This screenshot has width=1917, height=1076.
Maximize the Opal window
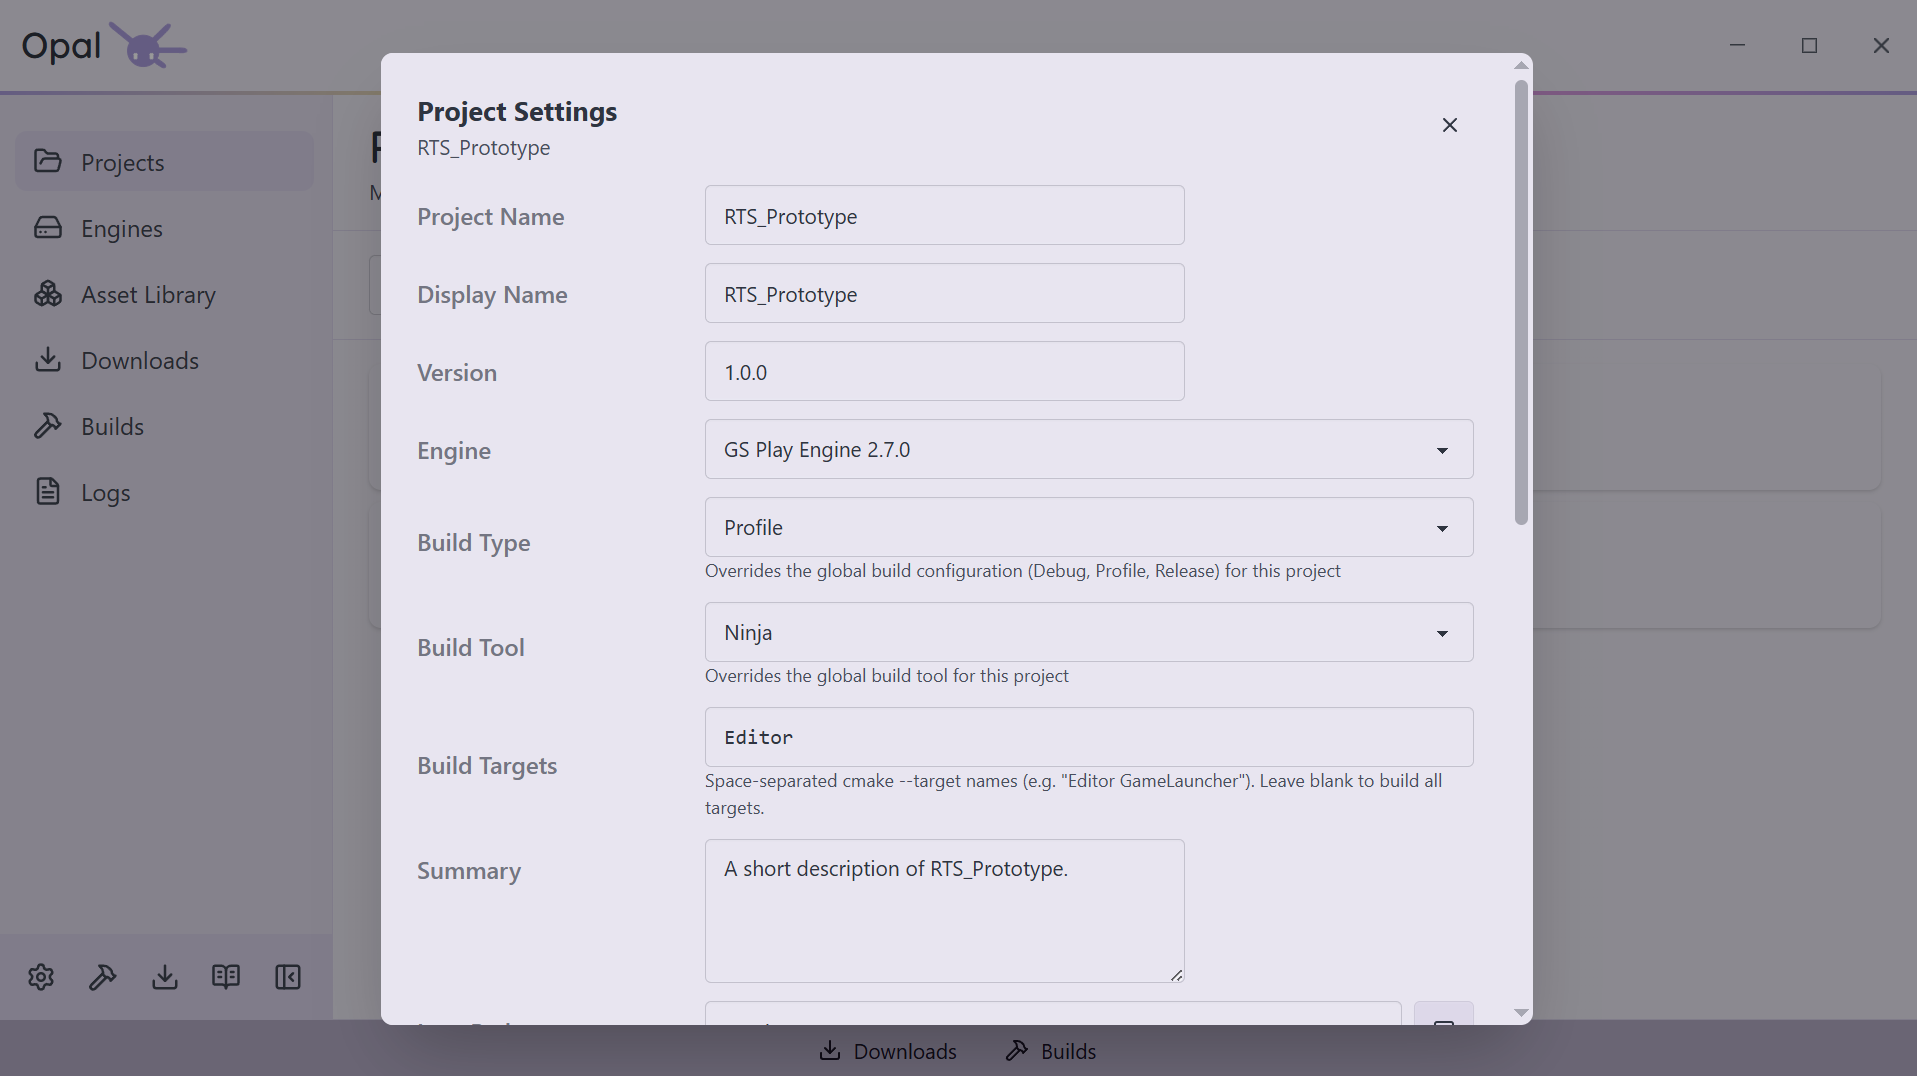pyautogui.click(x=1809, y=45)
